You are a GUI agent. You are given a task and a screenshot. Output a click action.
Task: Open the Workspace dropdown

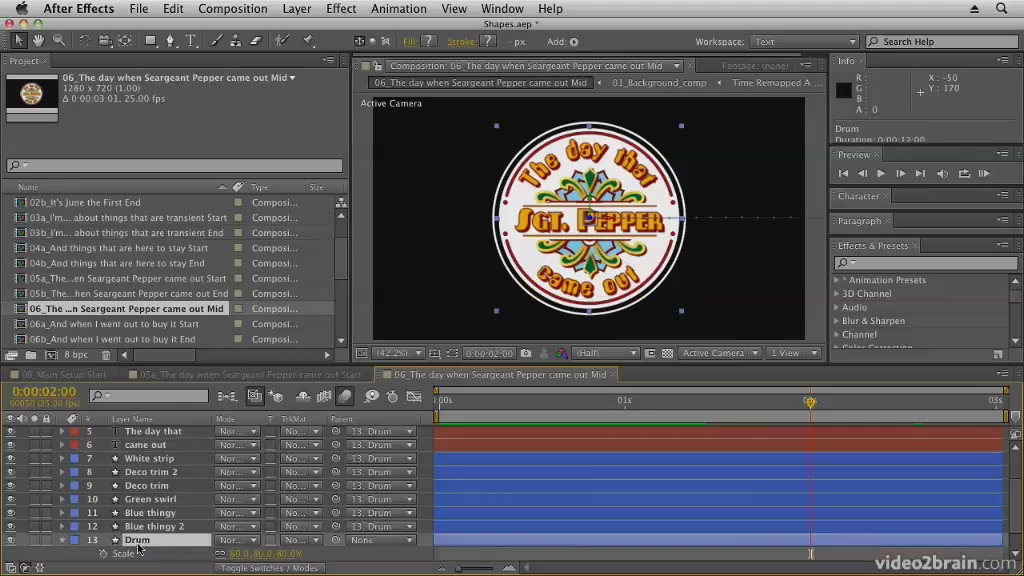tap(803, 42)
